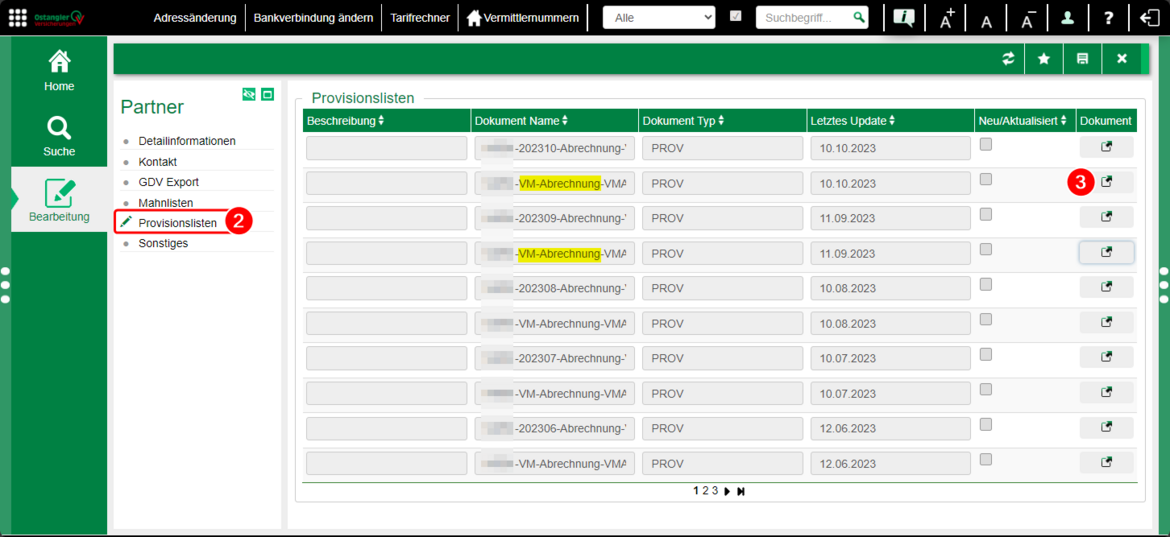Image resolution: width=1170 pixels, height=537 pixels.
Task: Select Bearbeitung in left sidebar
Action: pyautogui.click(x=59, y=201)
